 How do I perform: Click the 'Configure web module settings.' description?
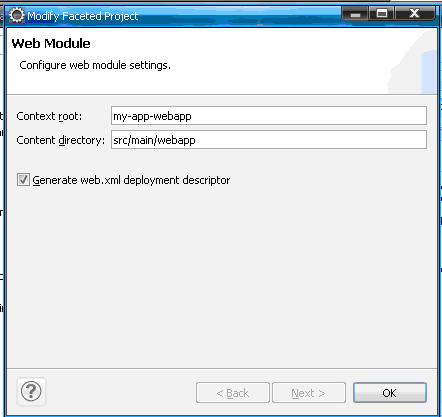[x=95, y=65]
